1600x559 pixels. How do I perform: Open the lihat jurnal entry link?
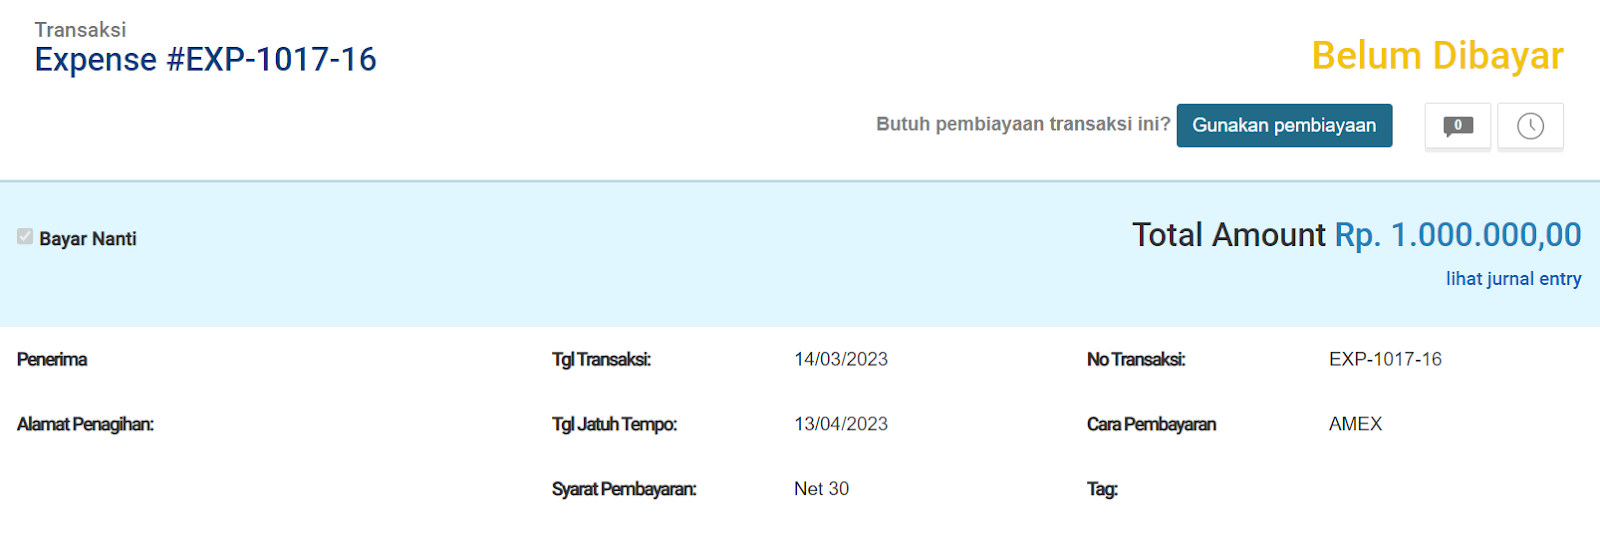pos(1513,279)
